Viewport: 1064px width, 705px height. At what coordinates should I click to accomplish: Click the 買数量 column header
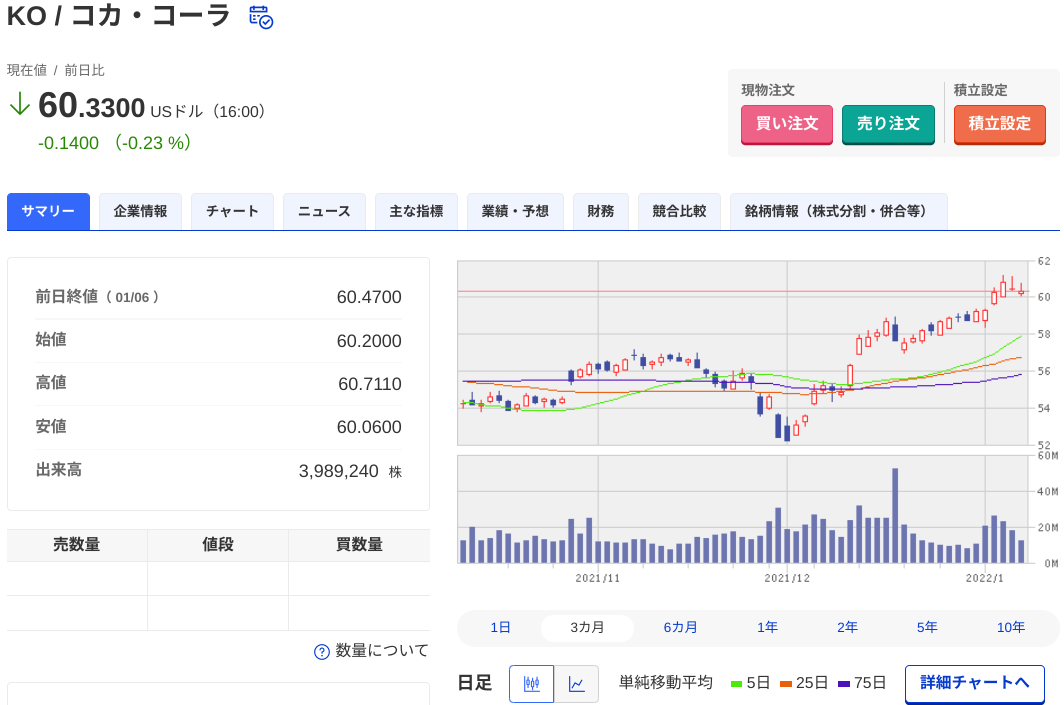pos(359,545)
